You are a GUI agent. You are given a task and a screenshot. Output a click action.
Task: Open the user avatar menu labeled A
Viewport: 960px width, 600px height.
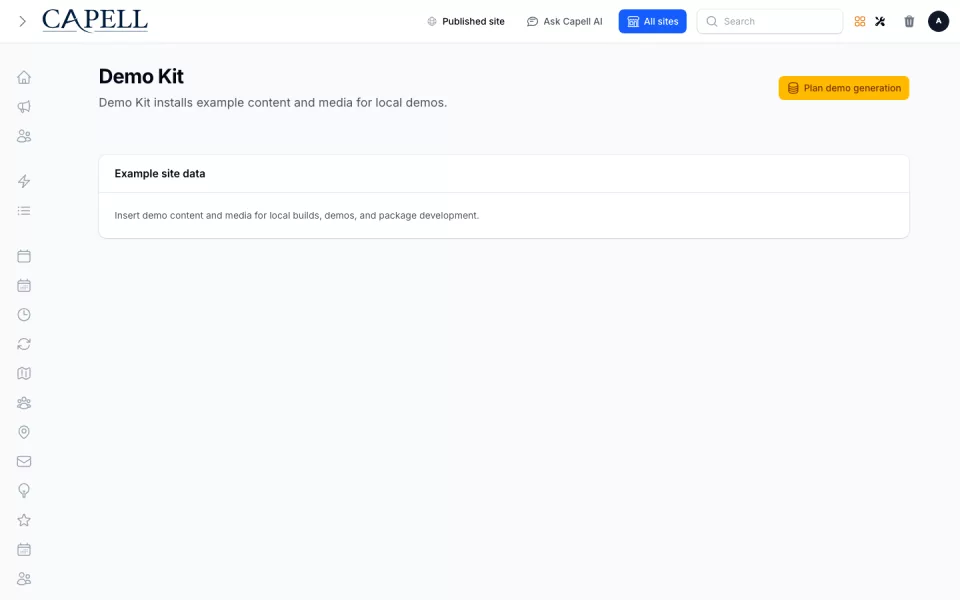(938, 21)
